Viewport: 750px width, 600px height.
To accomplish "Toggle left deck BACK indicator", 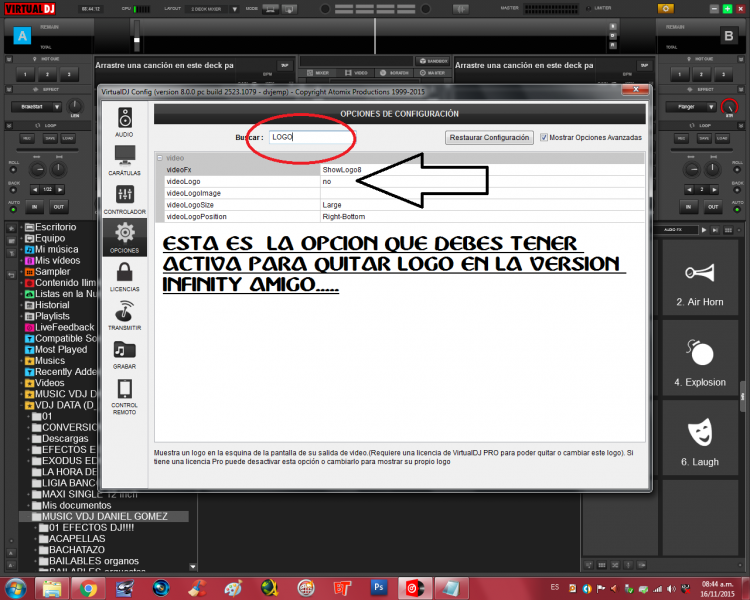I will (x=13, y=190).
